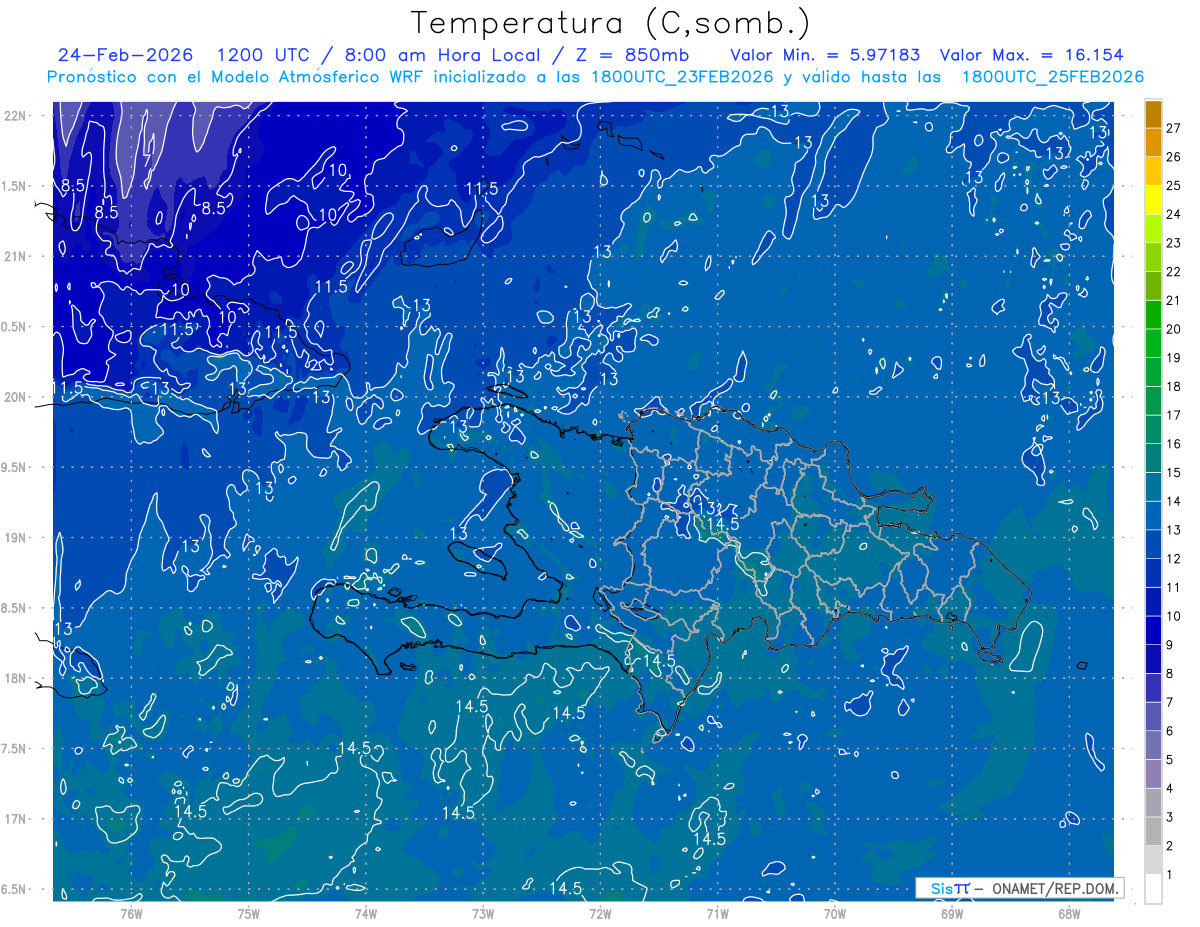Image resolution: width=1200 pixels, height=927 pixels.
Task: Click the "73W" longitude axis label
Action: pyautogui.click(x=483, y=913)
